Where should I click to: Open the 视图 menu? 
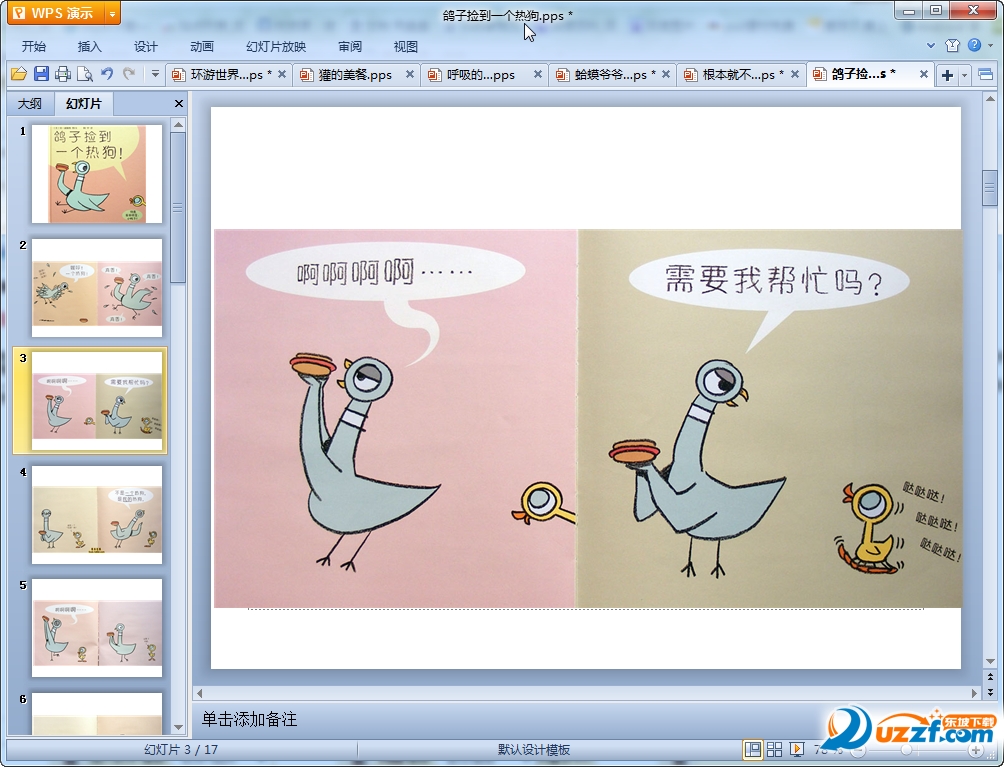pyautogui.click(x=405, y=46)
